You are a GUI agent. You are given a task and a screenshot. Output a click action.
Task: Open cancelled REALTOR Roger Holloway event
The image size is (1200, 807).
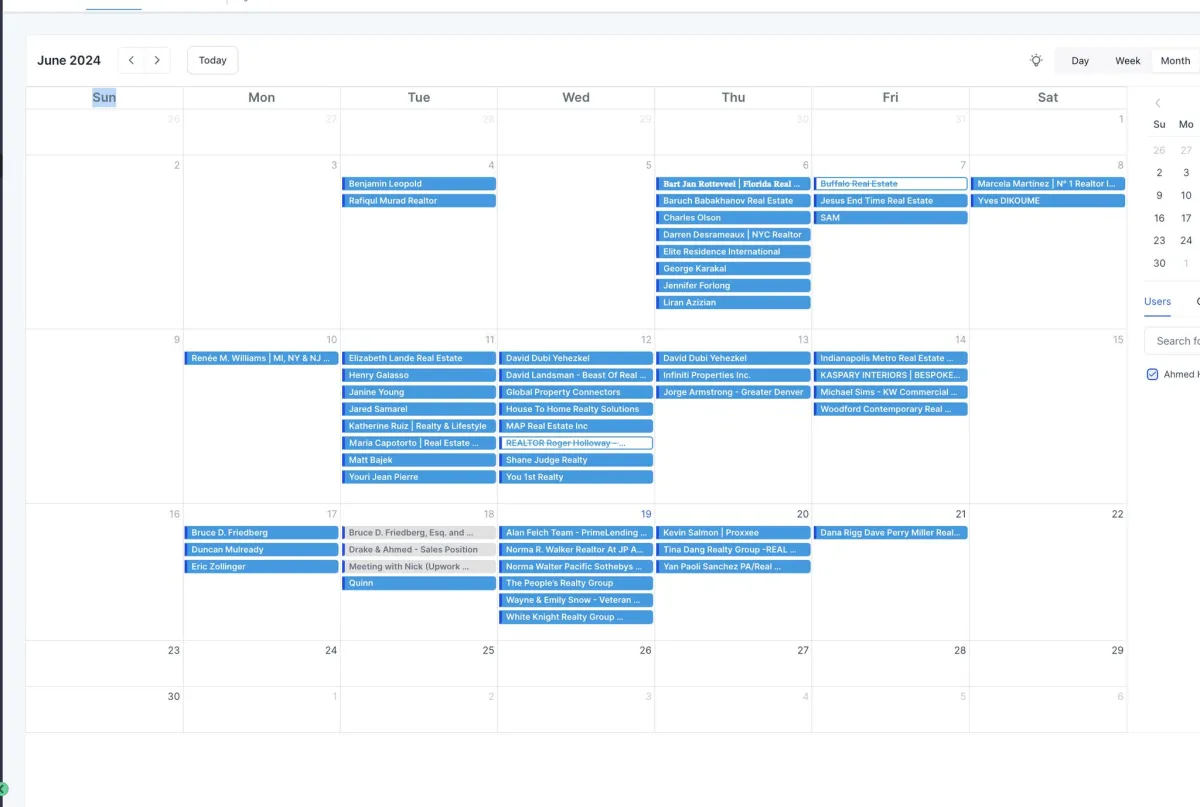tap(576, 443)
